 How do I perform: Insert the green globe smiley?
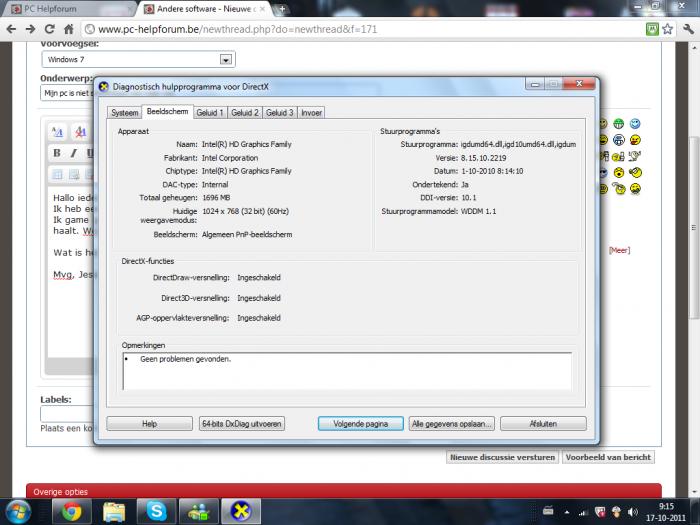point(618,124)
